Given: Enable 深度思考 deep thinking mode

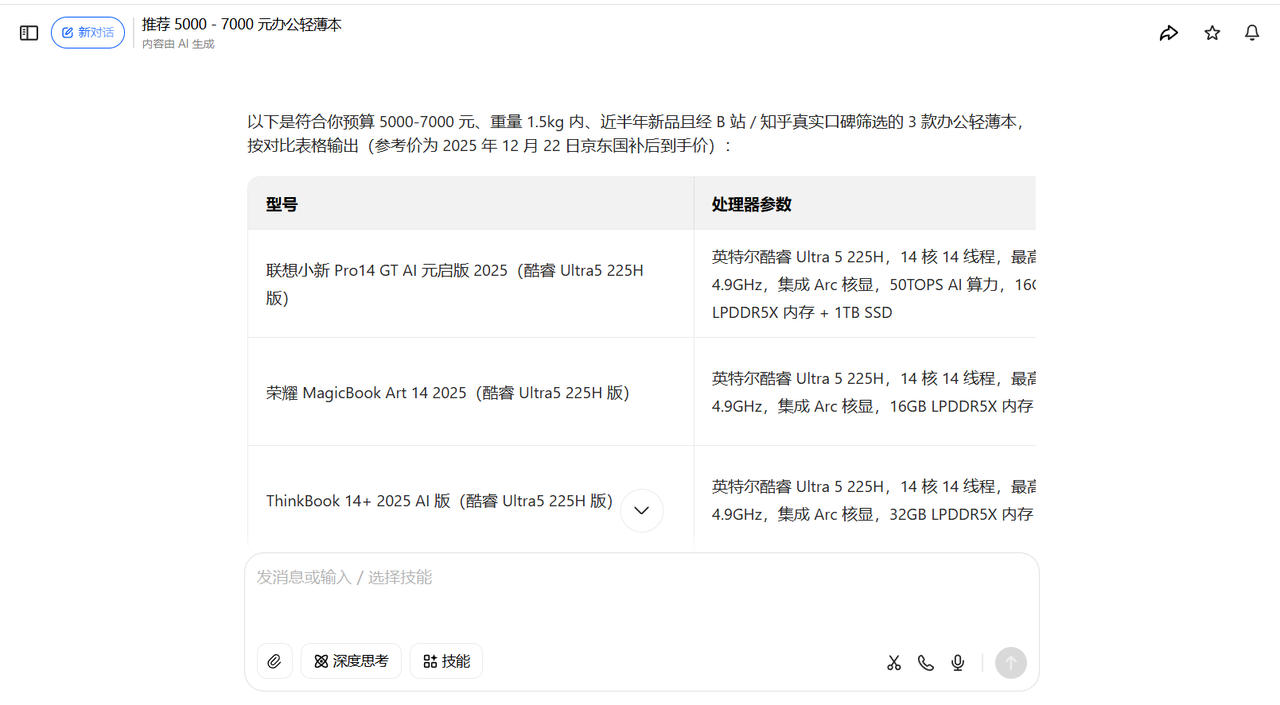Looking at the screenshot, I should click(x=351, y=661).
